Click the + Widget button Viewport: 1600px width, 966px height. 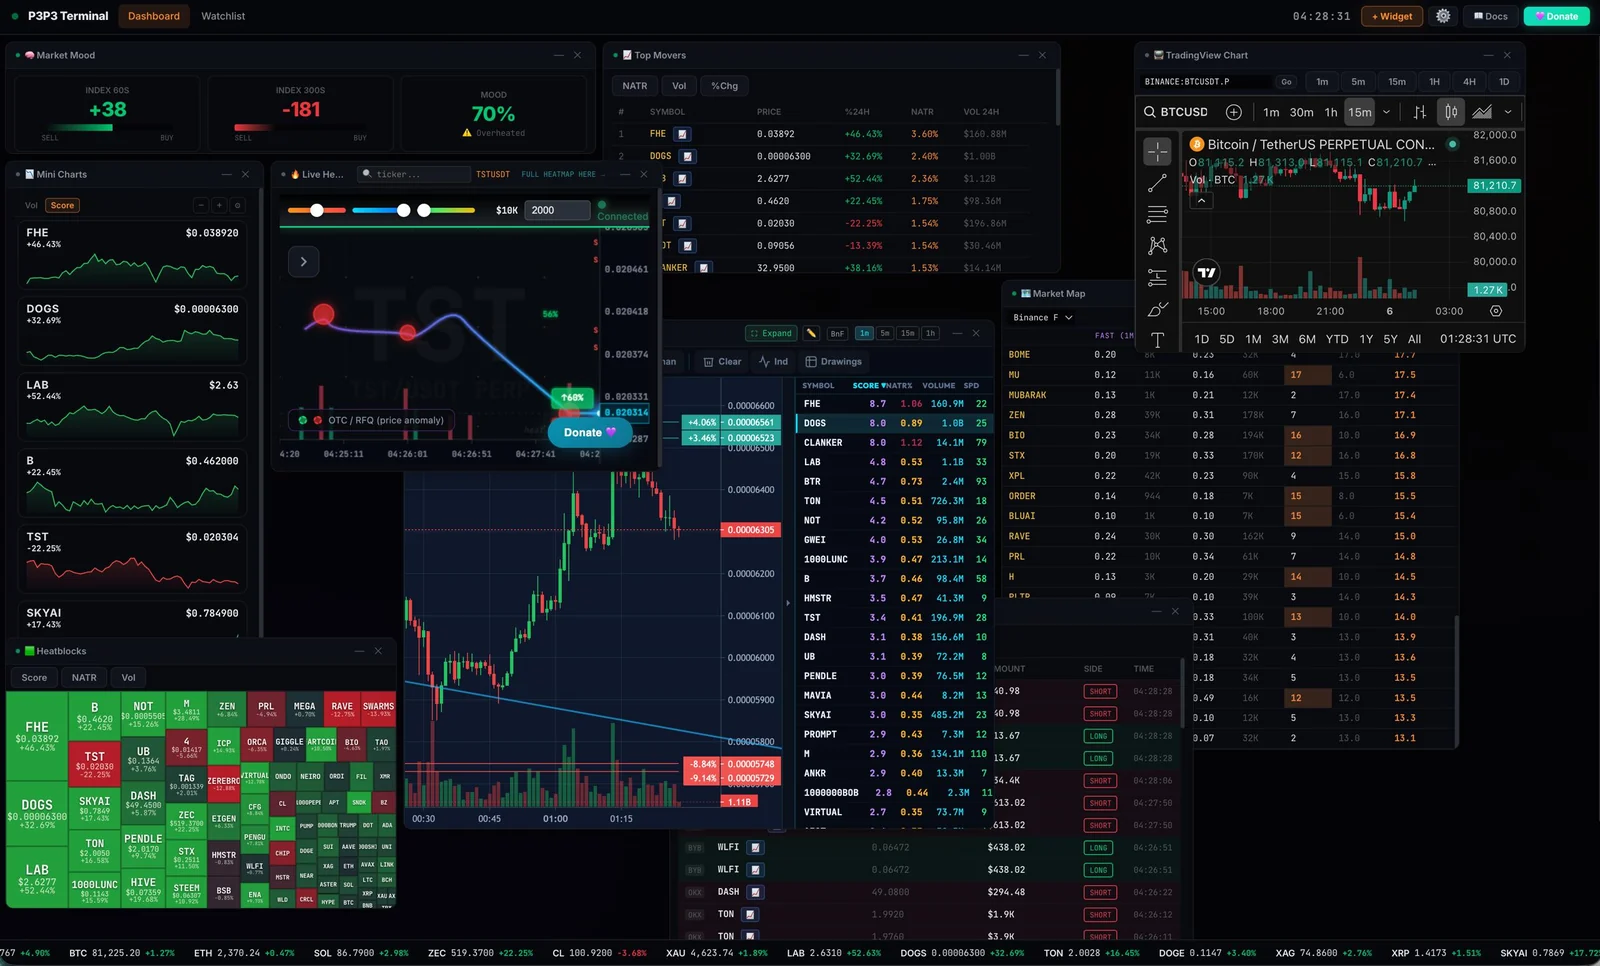coord(1392,16)
